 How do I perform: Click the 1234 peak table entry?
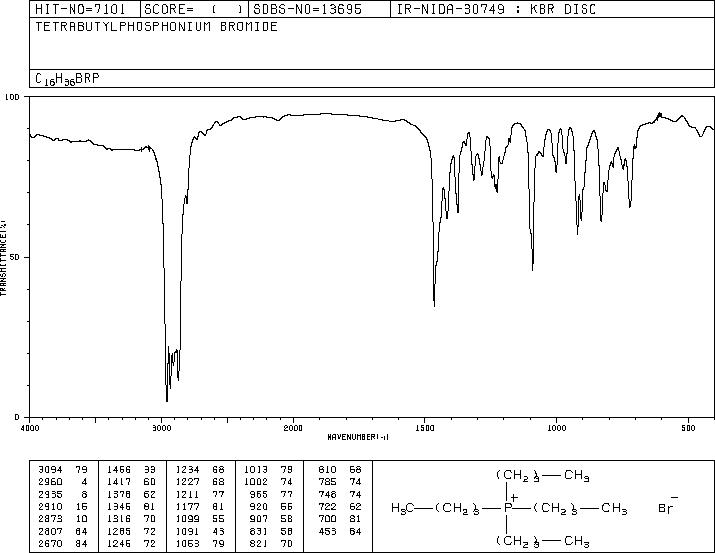[x=200, y=470]
